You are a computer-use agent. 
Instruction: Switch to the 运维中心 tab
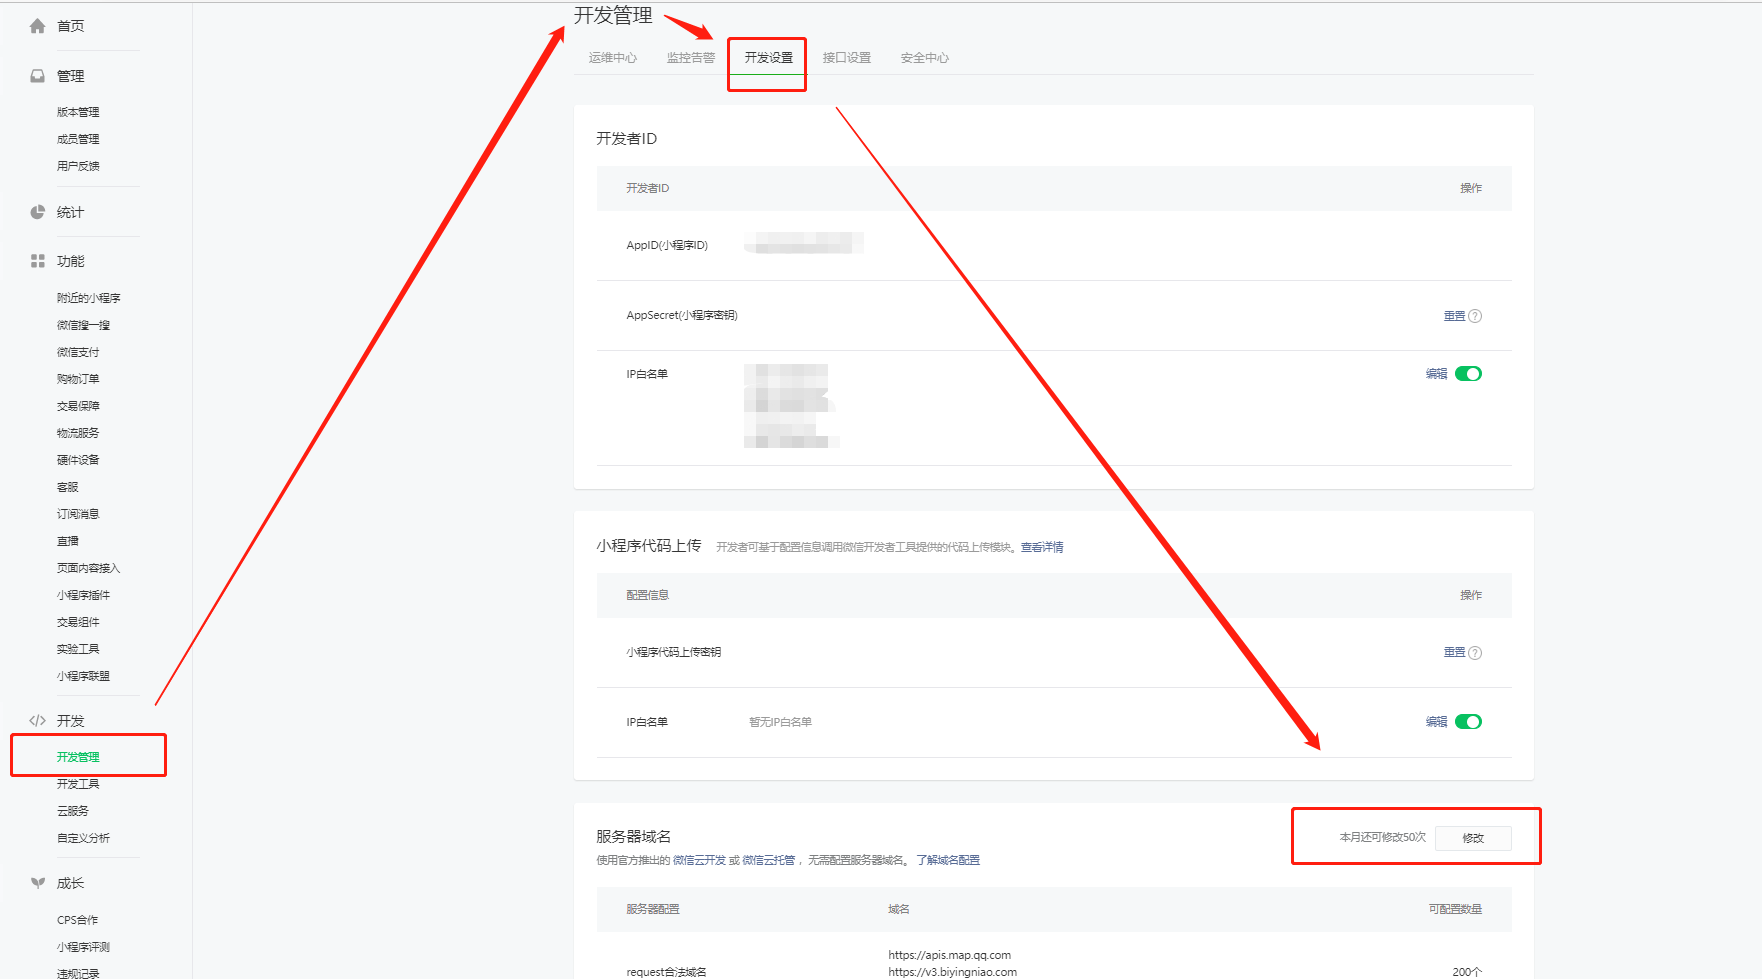(612, 58)
